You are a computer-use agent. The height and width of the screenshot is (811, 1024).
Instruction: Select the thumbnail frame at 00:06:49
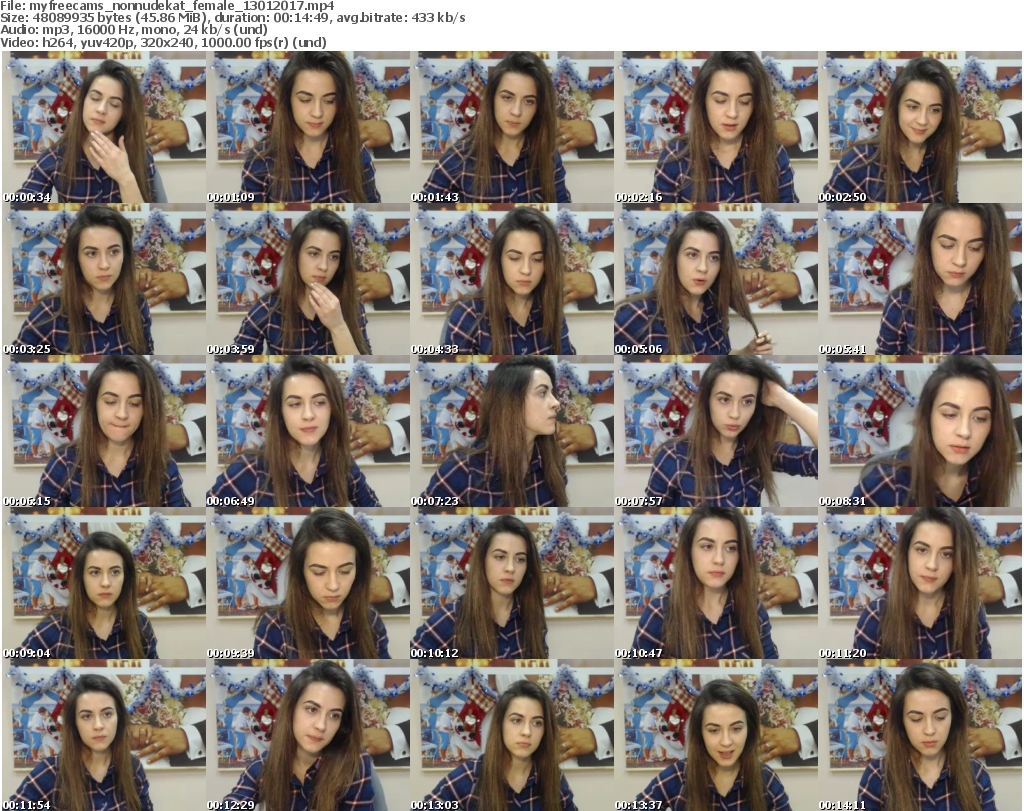point(308,432)
